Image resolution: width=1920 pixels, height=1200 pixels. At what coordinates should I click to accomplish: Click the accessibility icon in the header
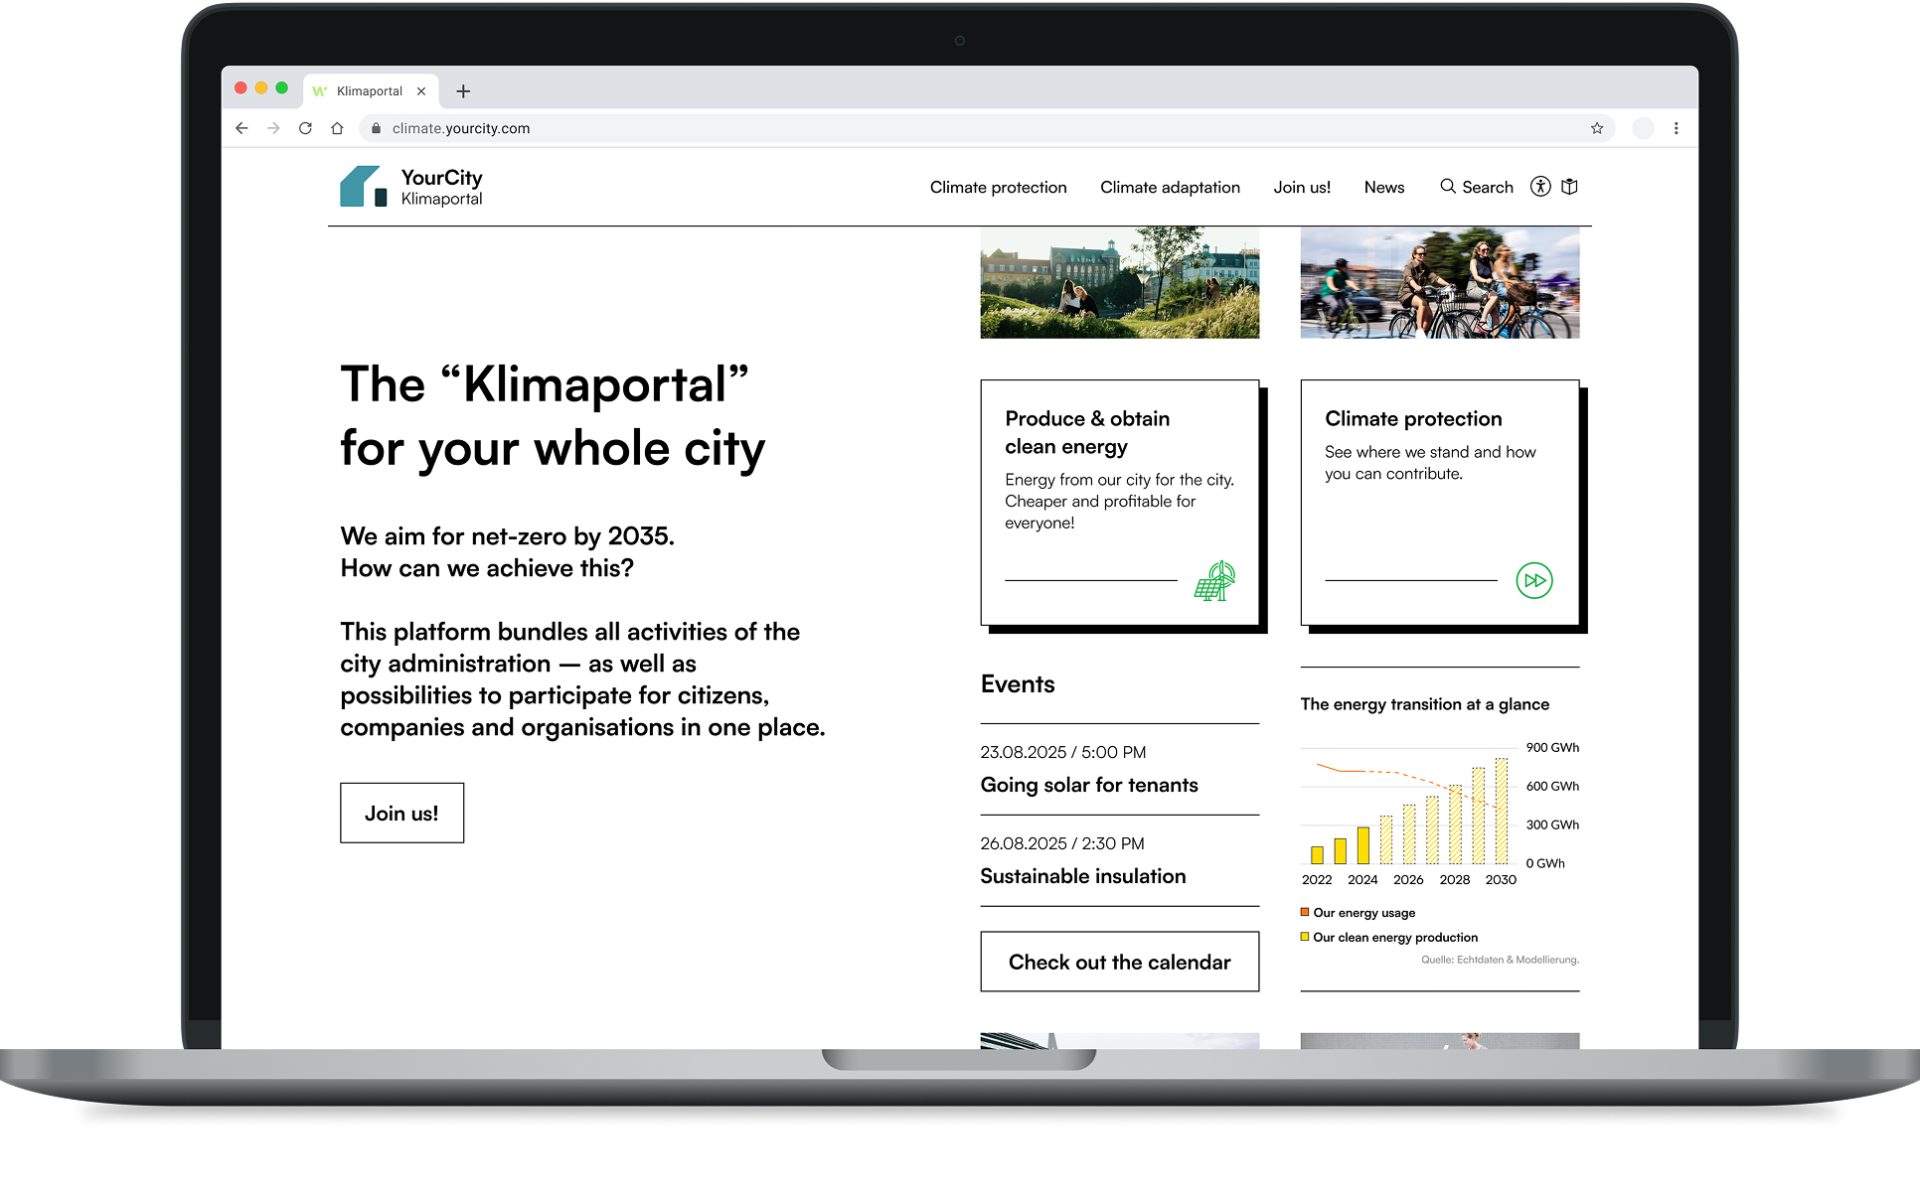click(x=1541, y=187)
